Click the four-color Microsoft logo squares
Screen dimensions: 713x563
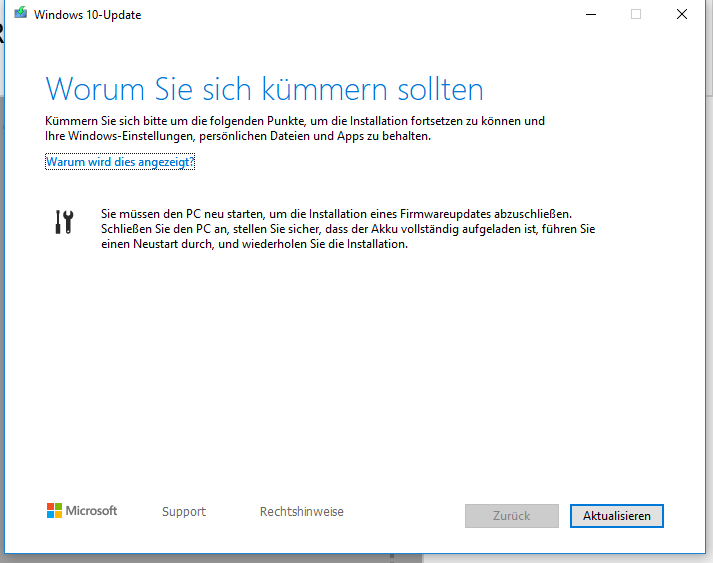(x=54, y=511)
